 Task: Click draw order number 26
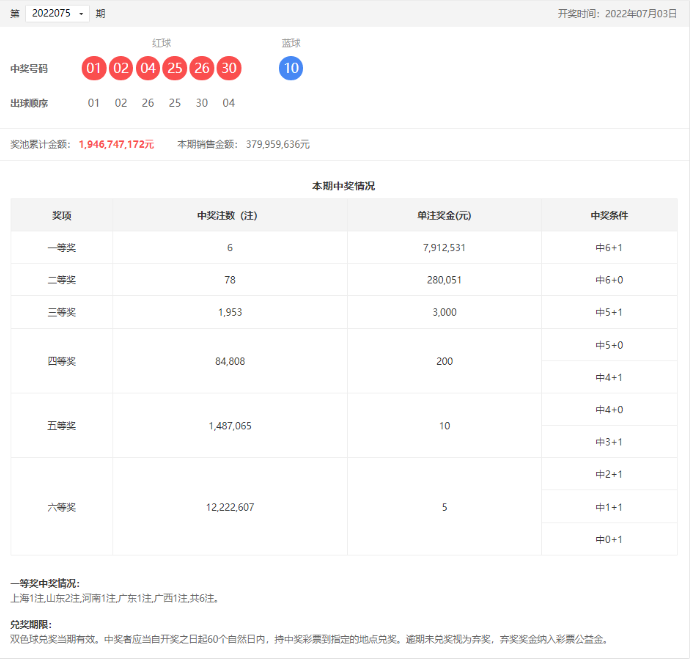(x=148, y=103)
